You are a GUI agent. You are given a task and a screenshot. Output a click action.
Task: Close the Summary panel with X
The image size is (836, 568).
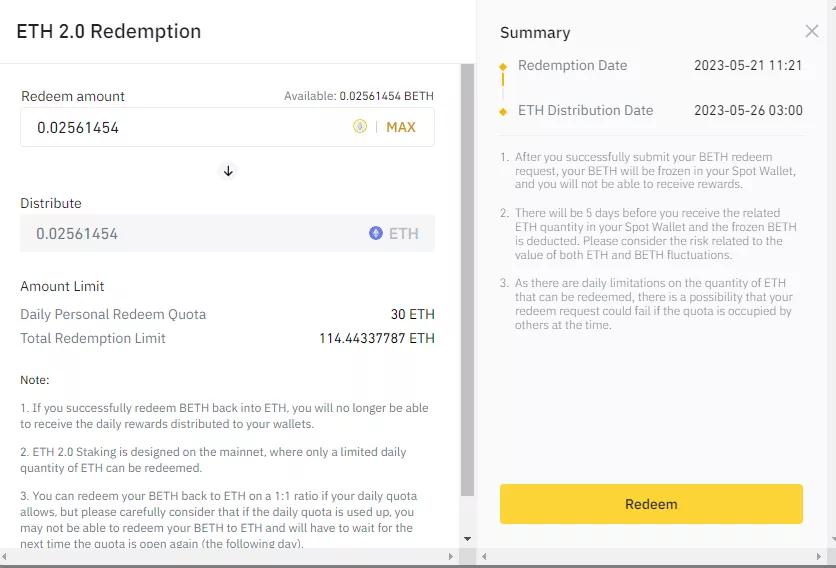pyautogui.click(x=812, y=32)
